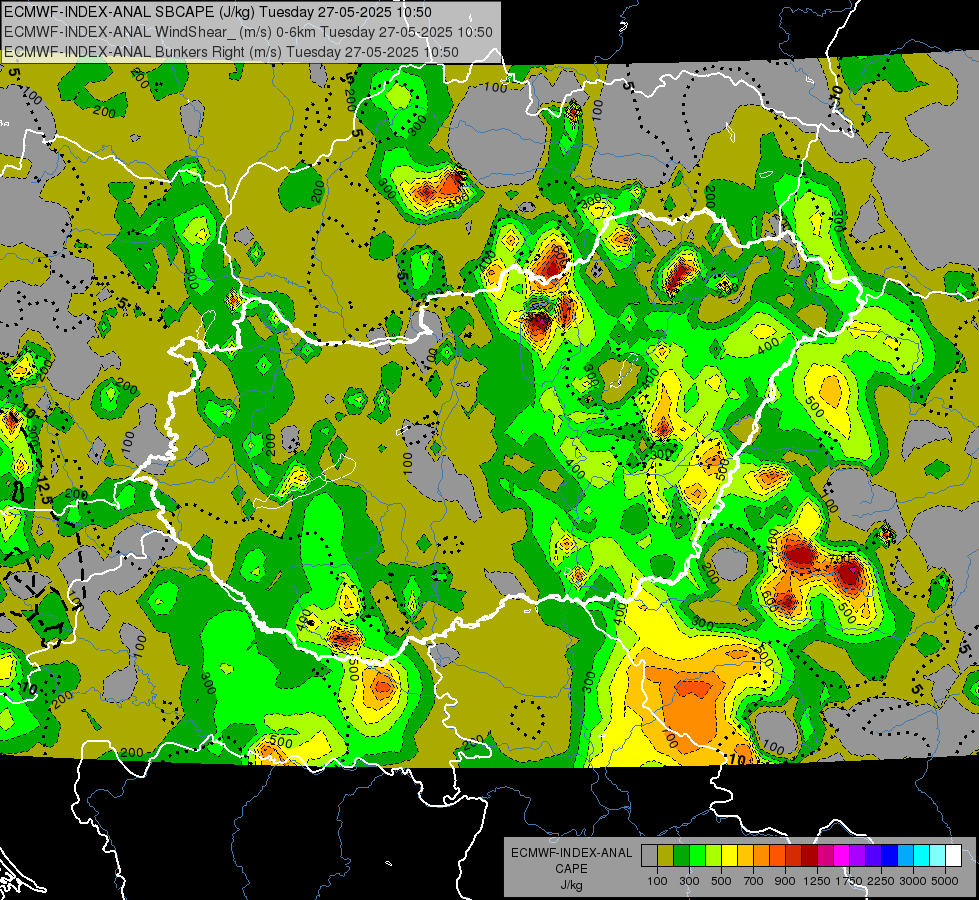Click the legend value 500
979x900 pixels.
click(x=721, y=881)
